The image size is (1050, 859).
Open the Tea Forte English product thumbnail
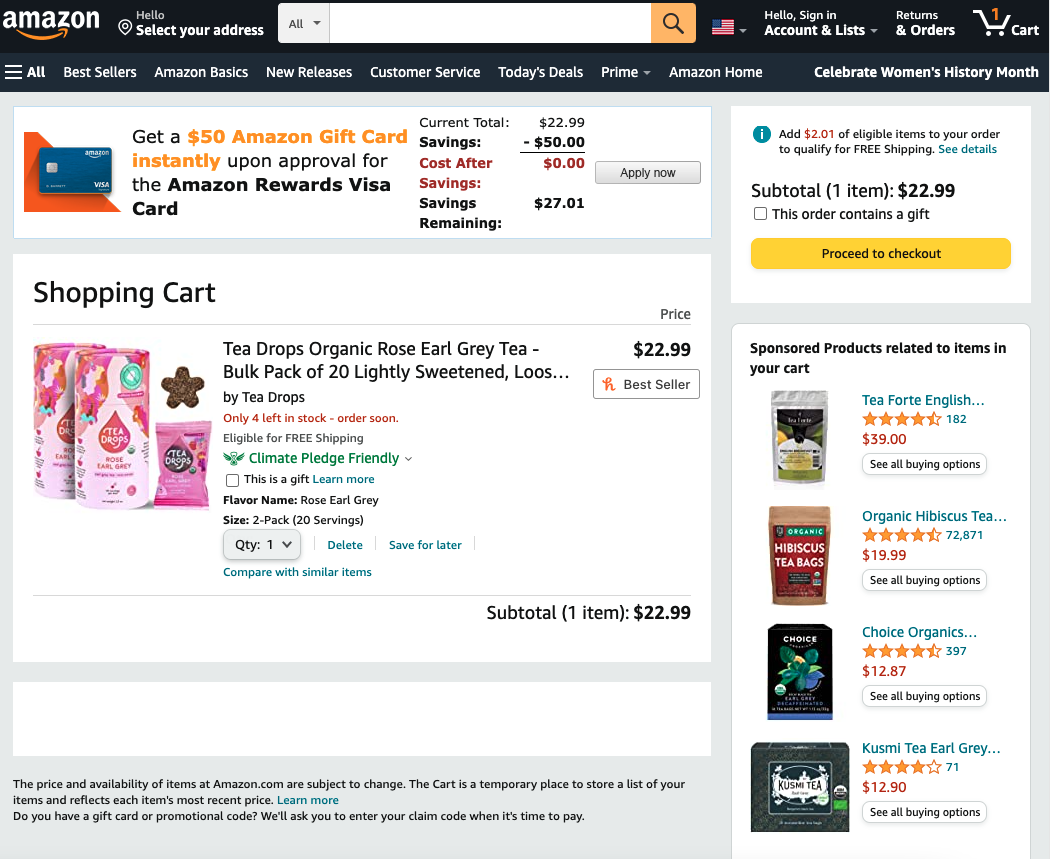click(800, 437)
